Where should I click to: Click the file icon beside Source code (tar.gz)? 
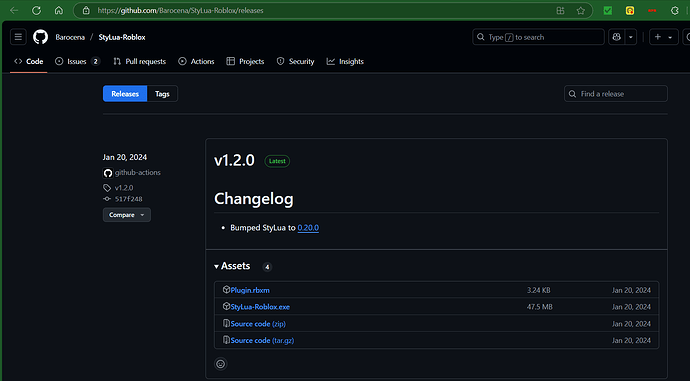pos(226,340)
